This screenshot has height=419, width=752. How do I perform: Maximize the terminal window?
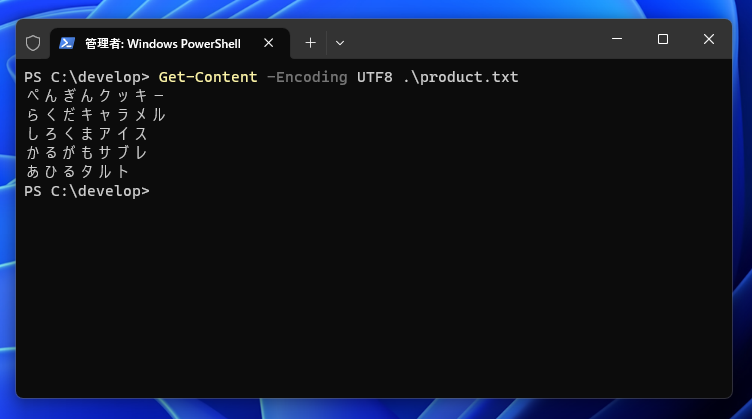click(662, 40)
